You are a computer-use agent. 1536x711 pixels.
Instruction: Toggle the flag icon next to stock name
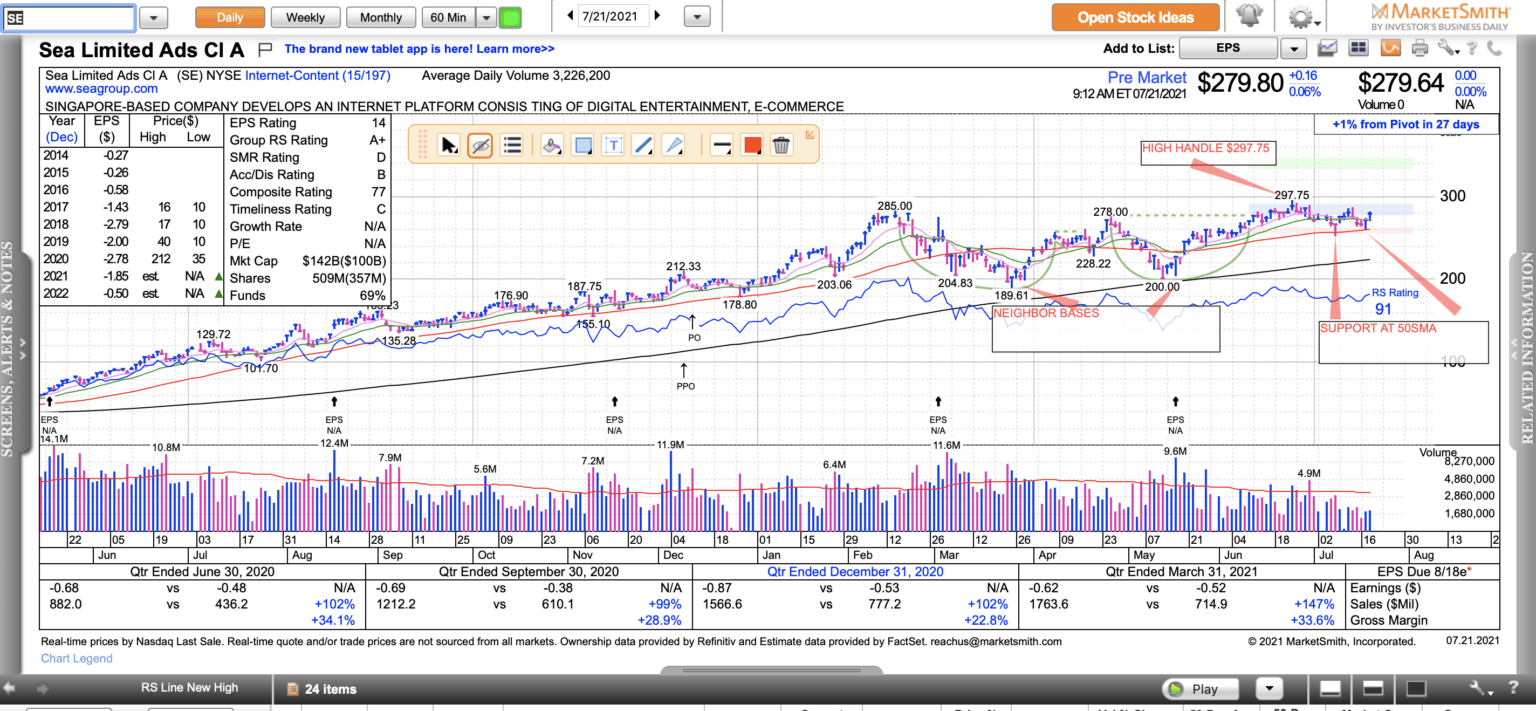[265, 48]
